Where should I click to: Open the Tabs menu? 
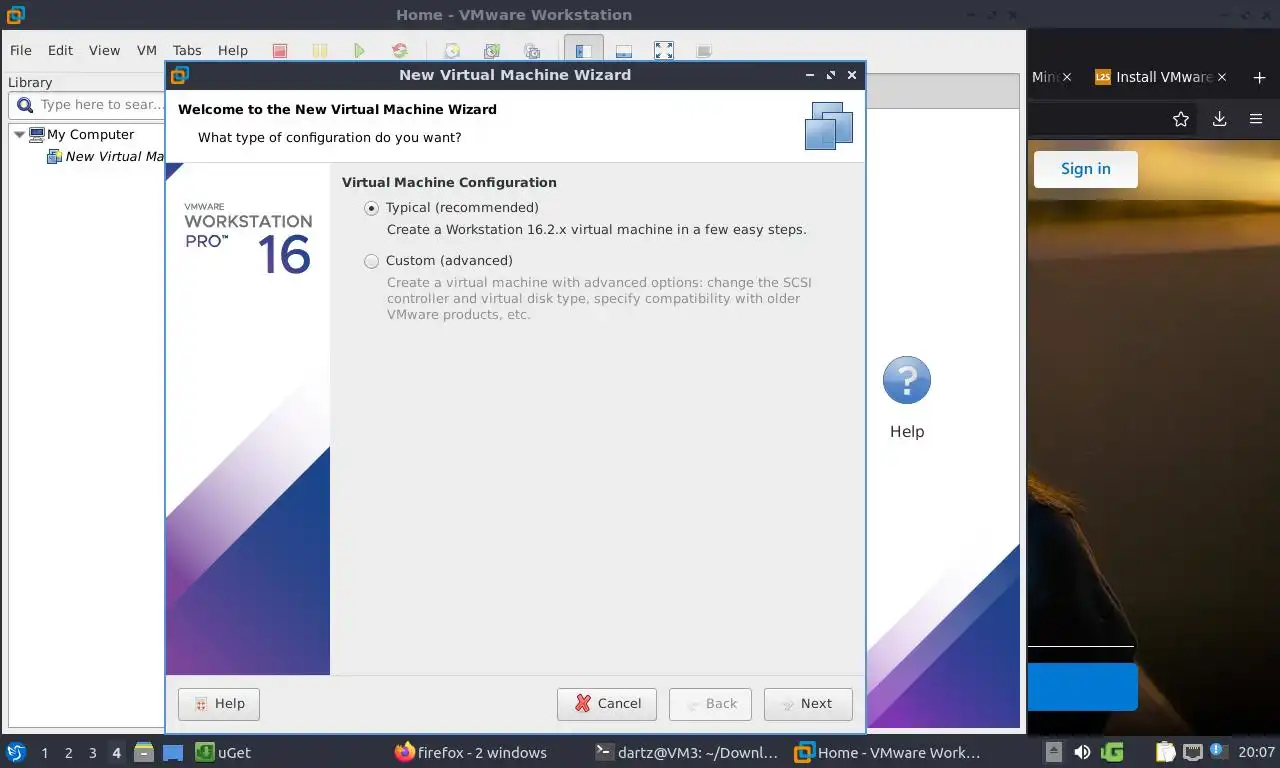(x=187, y=50)
